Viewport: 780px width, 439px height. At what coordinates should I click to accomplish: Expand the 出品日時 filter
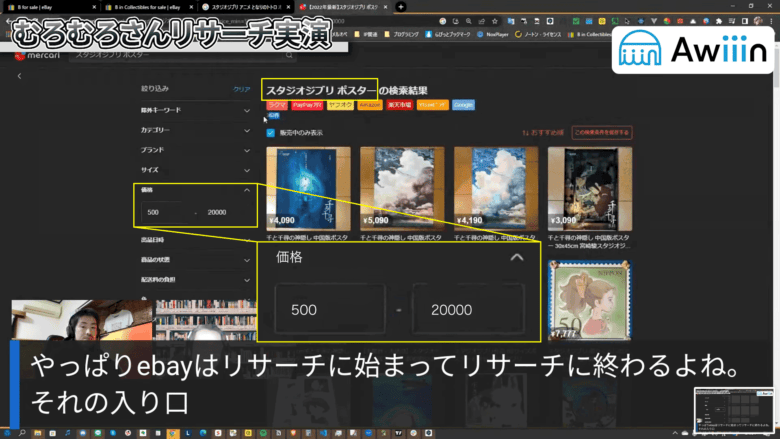tap(195, 240)
